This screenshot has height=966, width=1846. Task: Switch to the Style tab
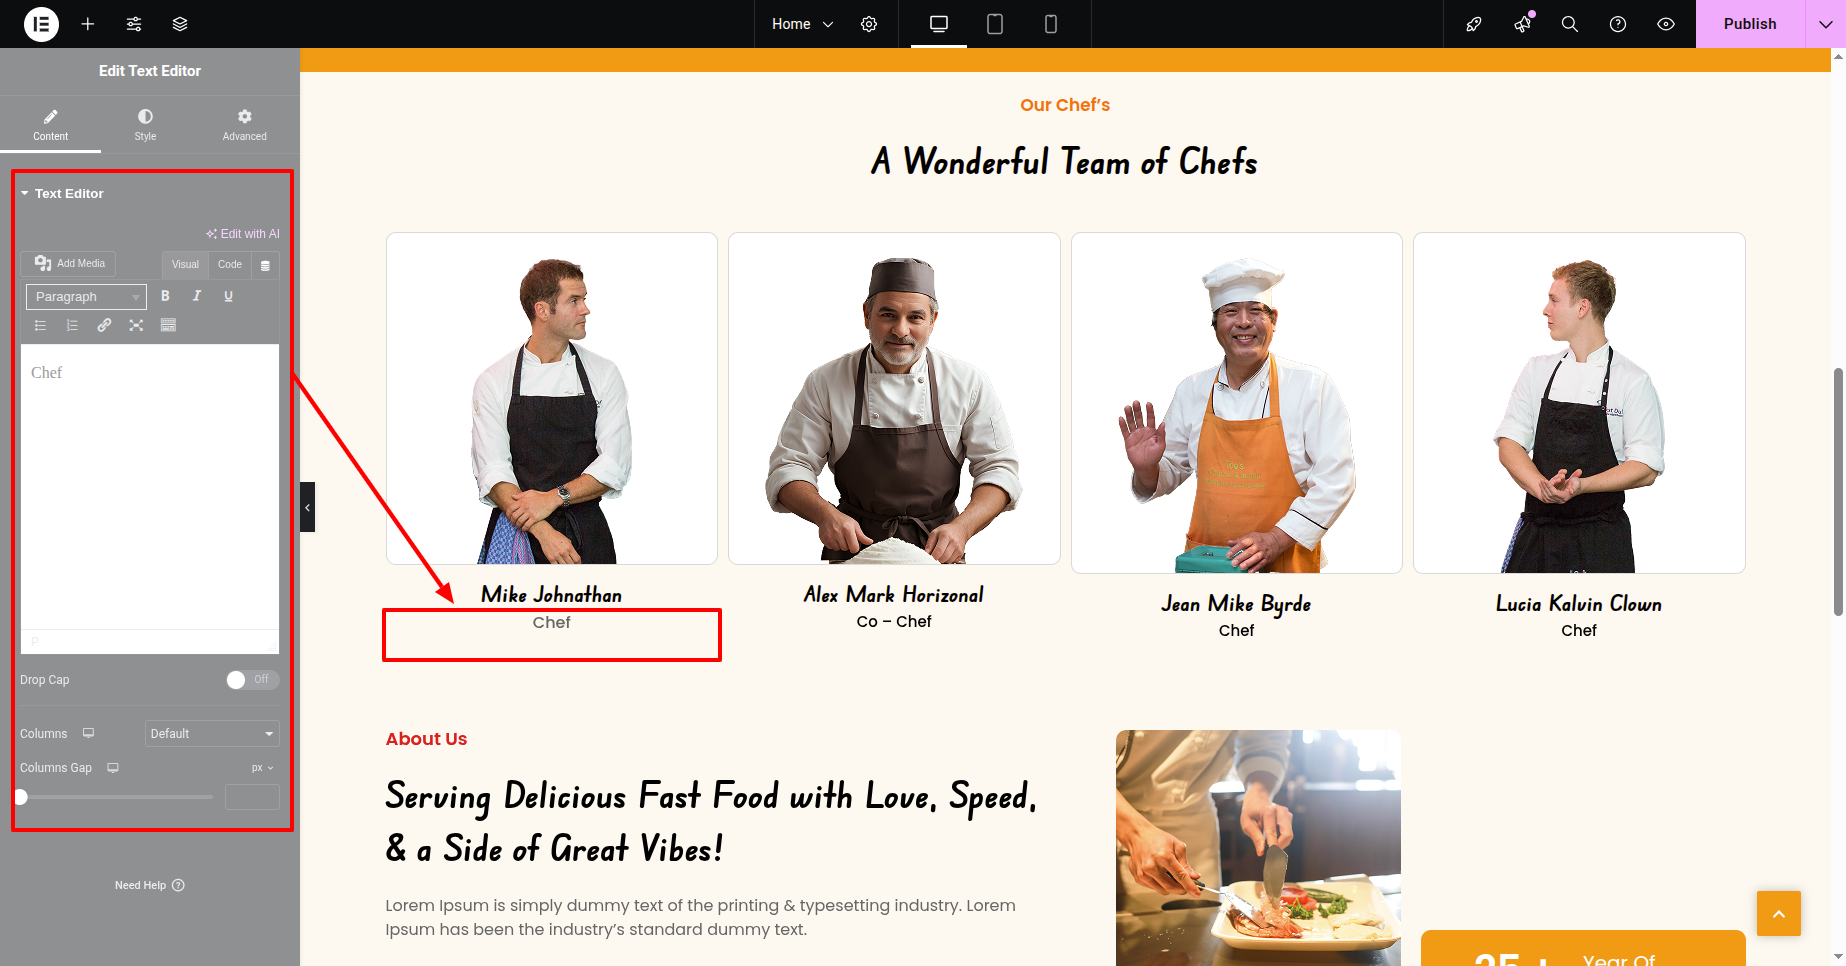[x=145, y=124]
